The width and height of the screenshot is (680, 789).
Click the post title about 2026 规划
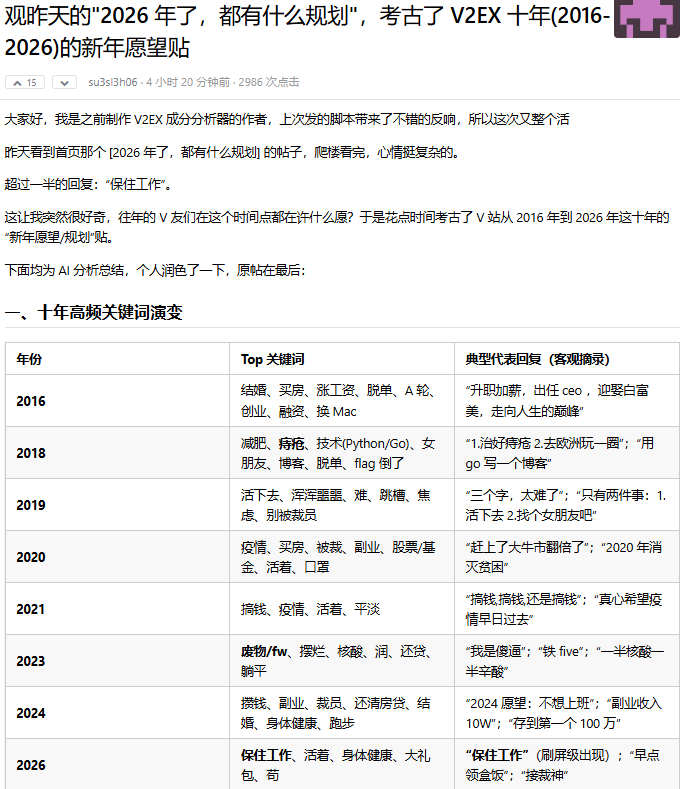pos(300,32)
